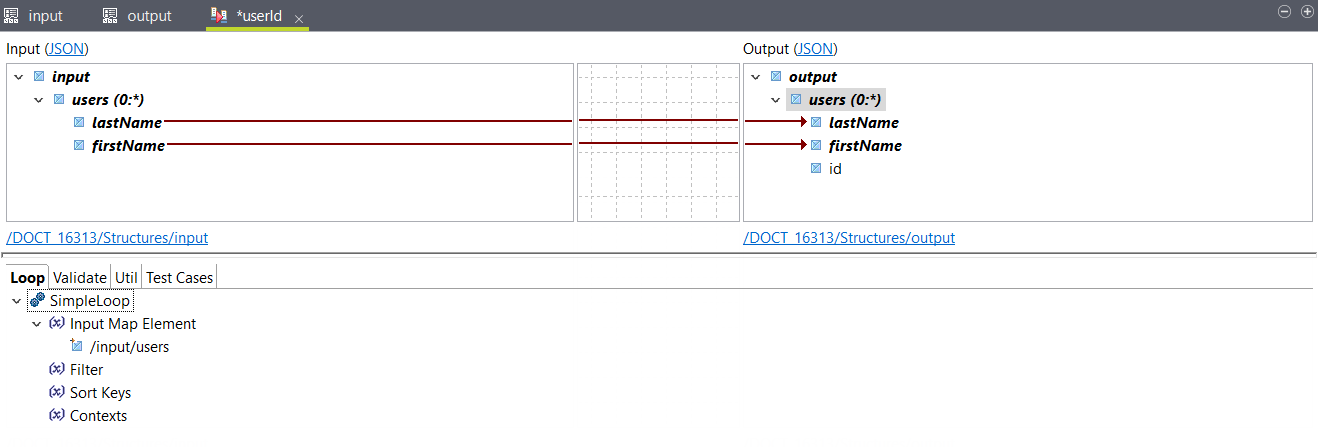Collapse the Input Map Element node
Screen dimensions: 1318x447
tap(37, 324)
